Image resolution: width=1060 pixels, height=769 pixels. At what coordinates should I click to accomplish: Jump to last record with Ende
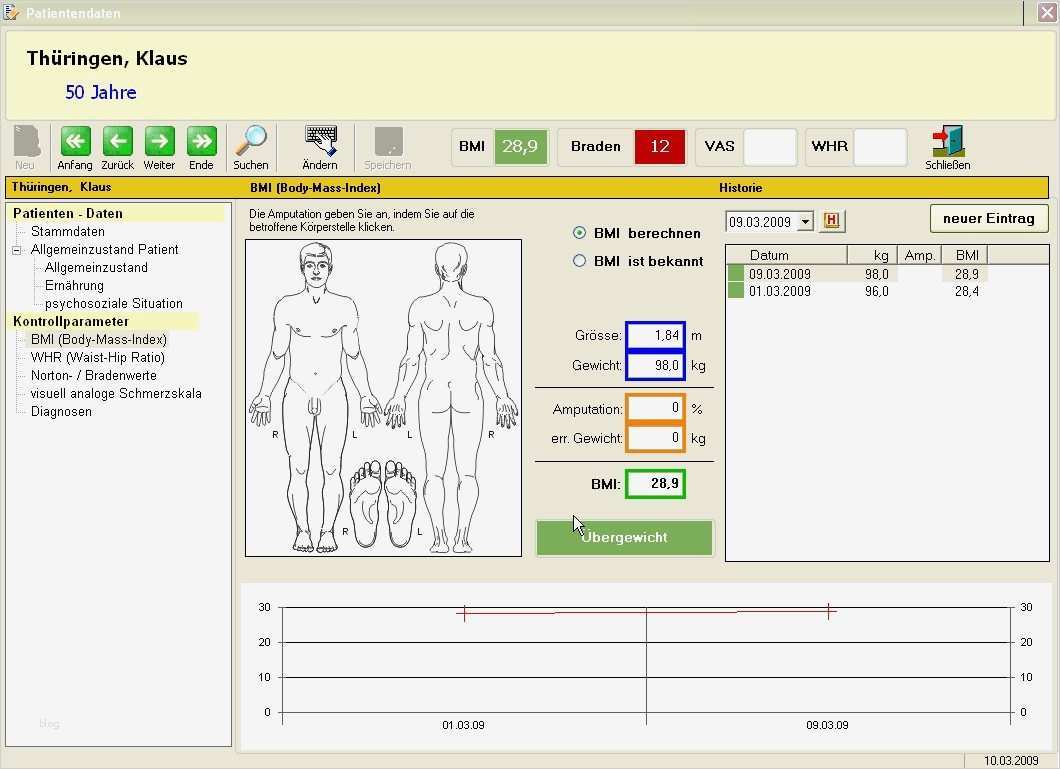(201, 141)
